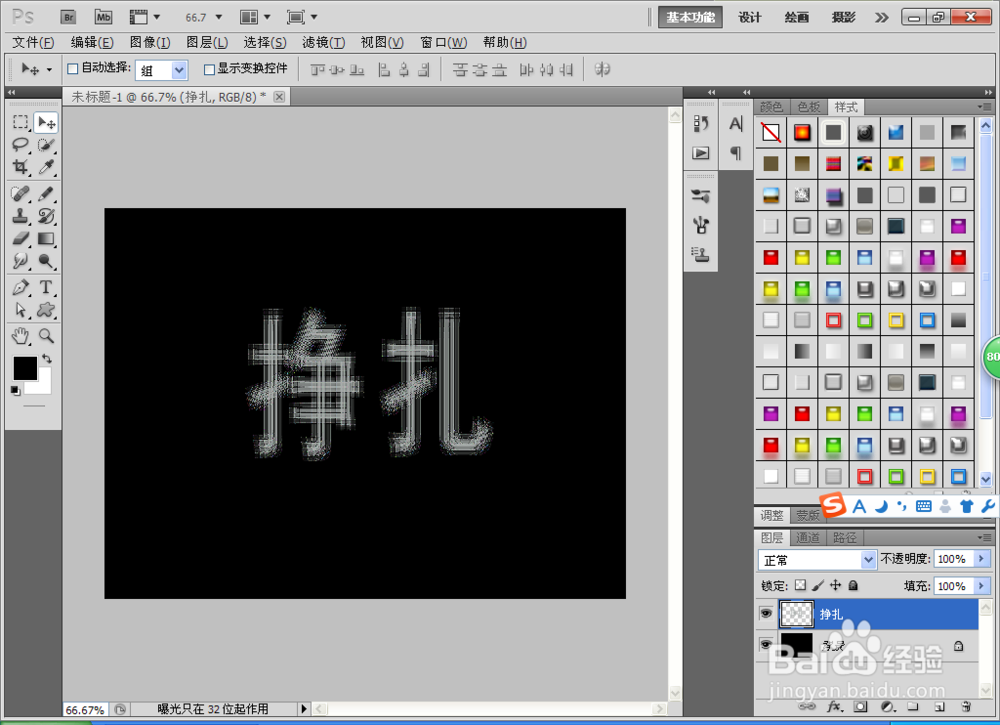Open the 滤镜 menu
This screenshot has height=725, width=1000.
(323, 43)
